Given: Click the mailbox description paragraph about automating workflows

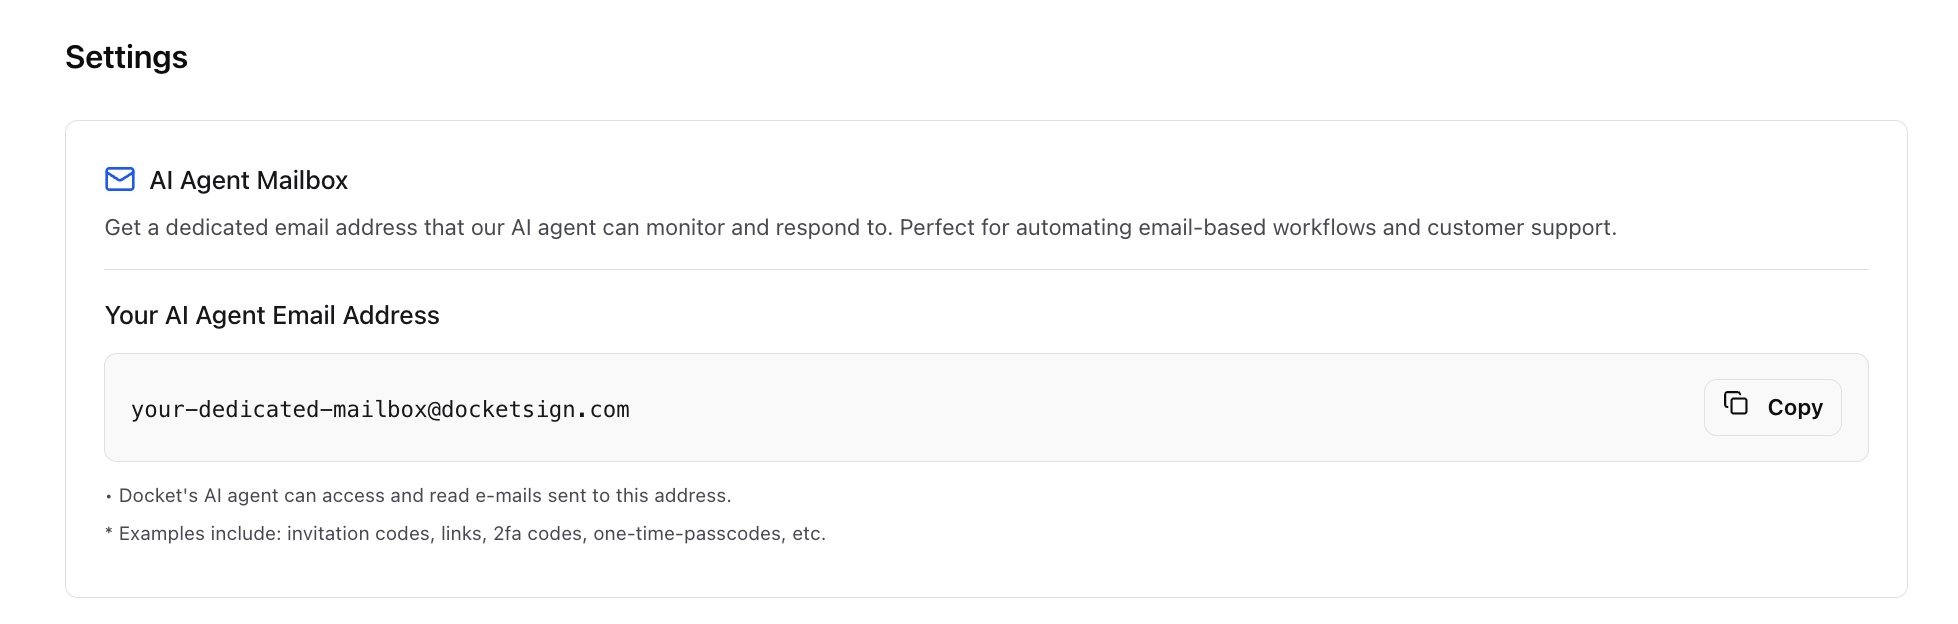Looking at the screenshot, I should [860, 227].
